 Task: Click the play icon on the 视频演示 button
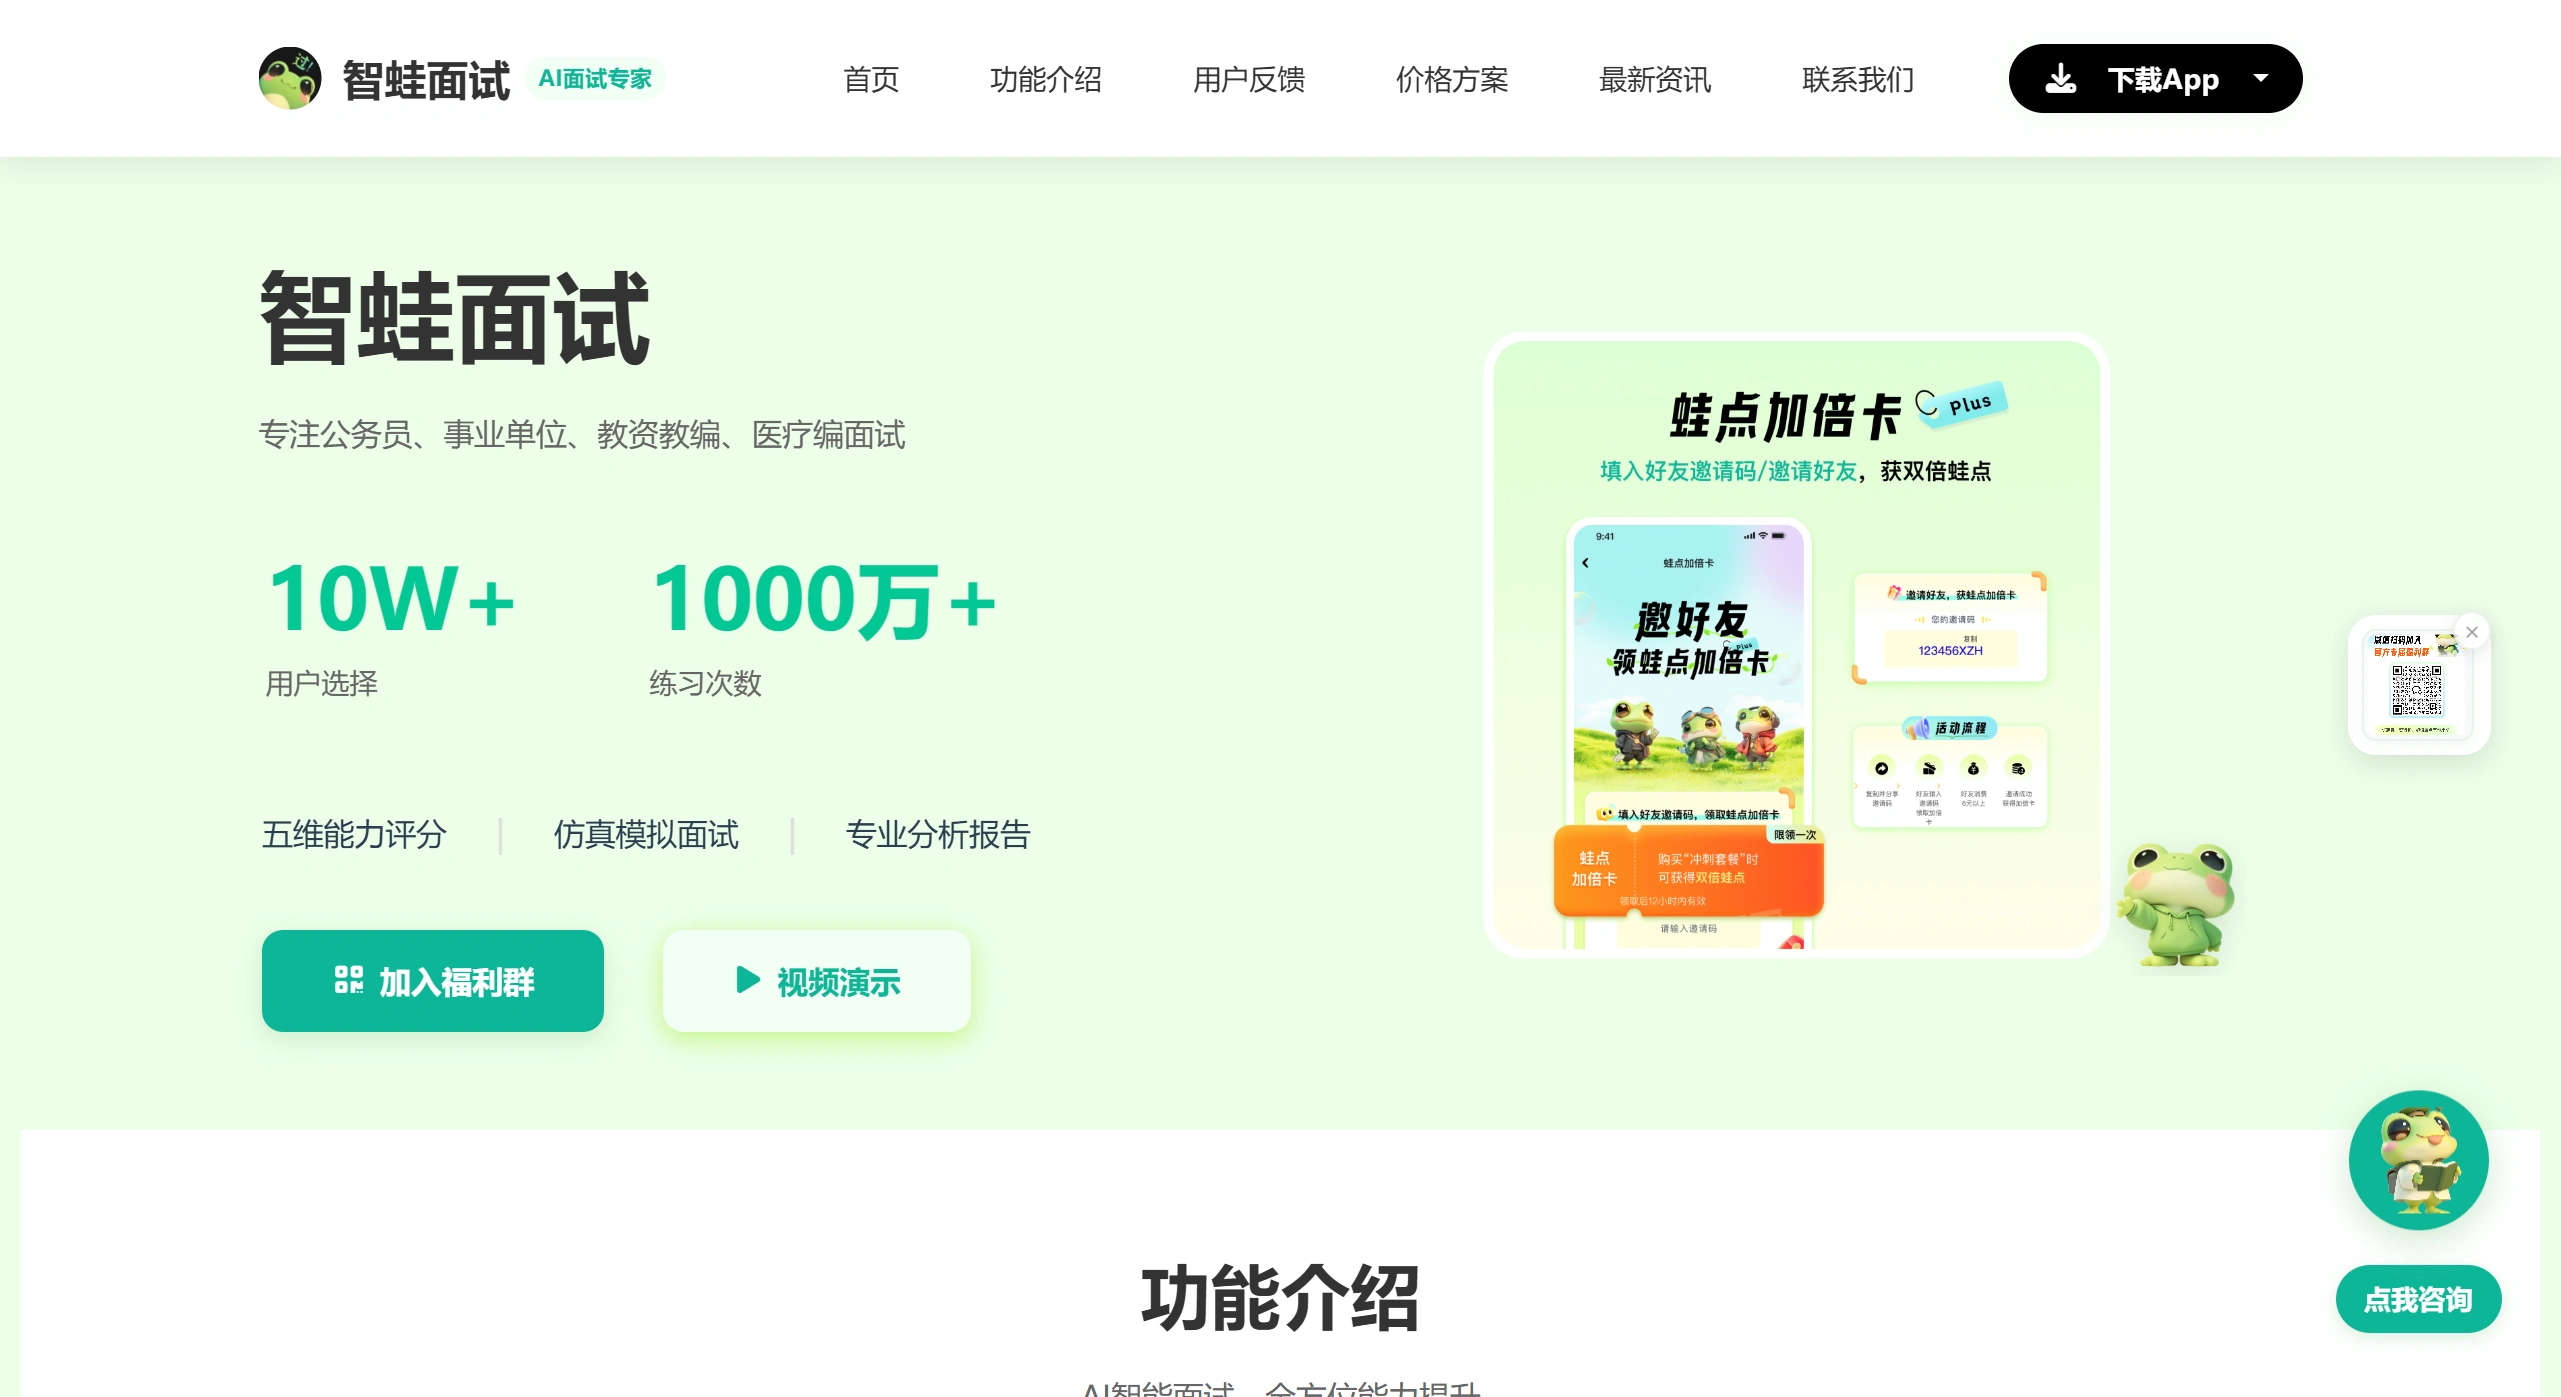pyautogui.click(x=745, y=981)
